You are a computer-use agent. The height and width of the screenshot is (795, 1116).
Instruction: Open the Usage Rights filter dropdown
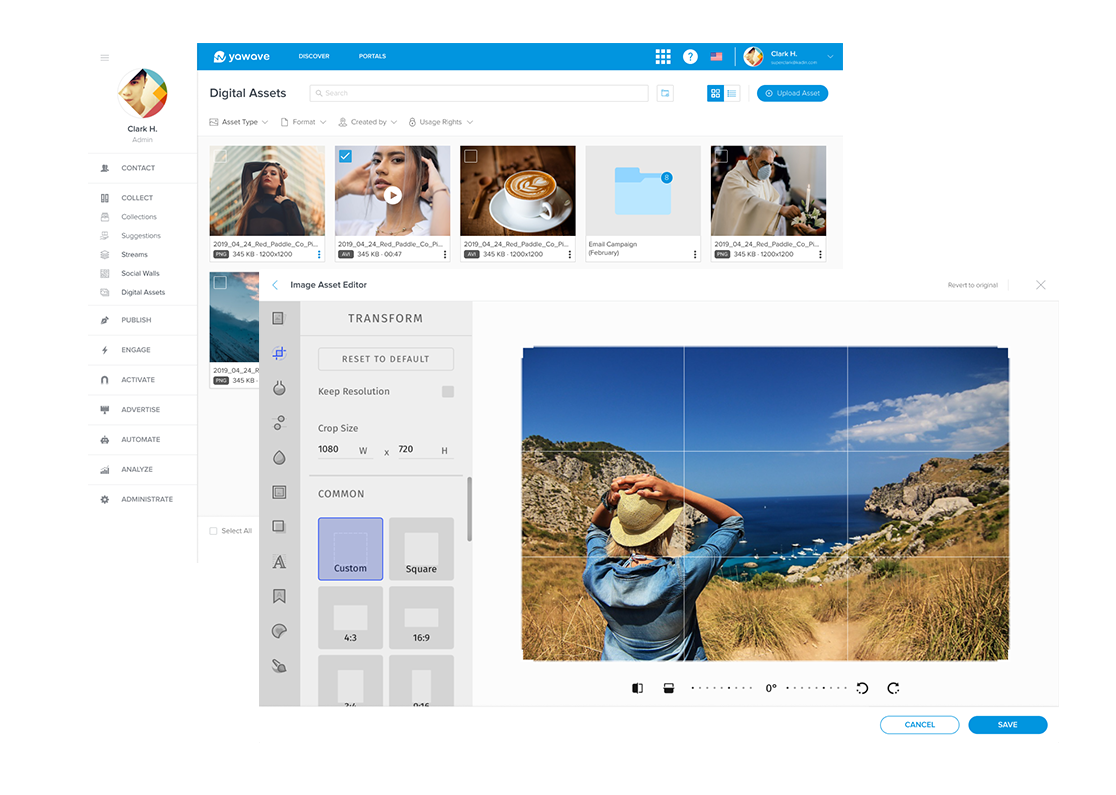(x=441, y=122)
